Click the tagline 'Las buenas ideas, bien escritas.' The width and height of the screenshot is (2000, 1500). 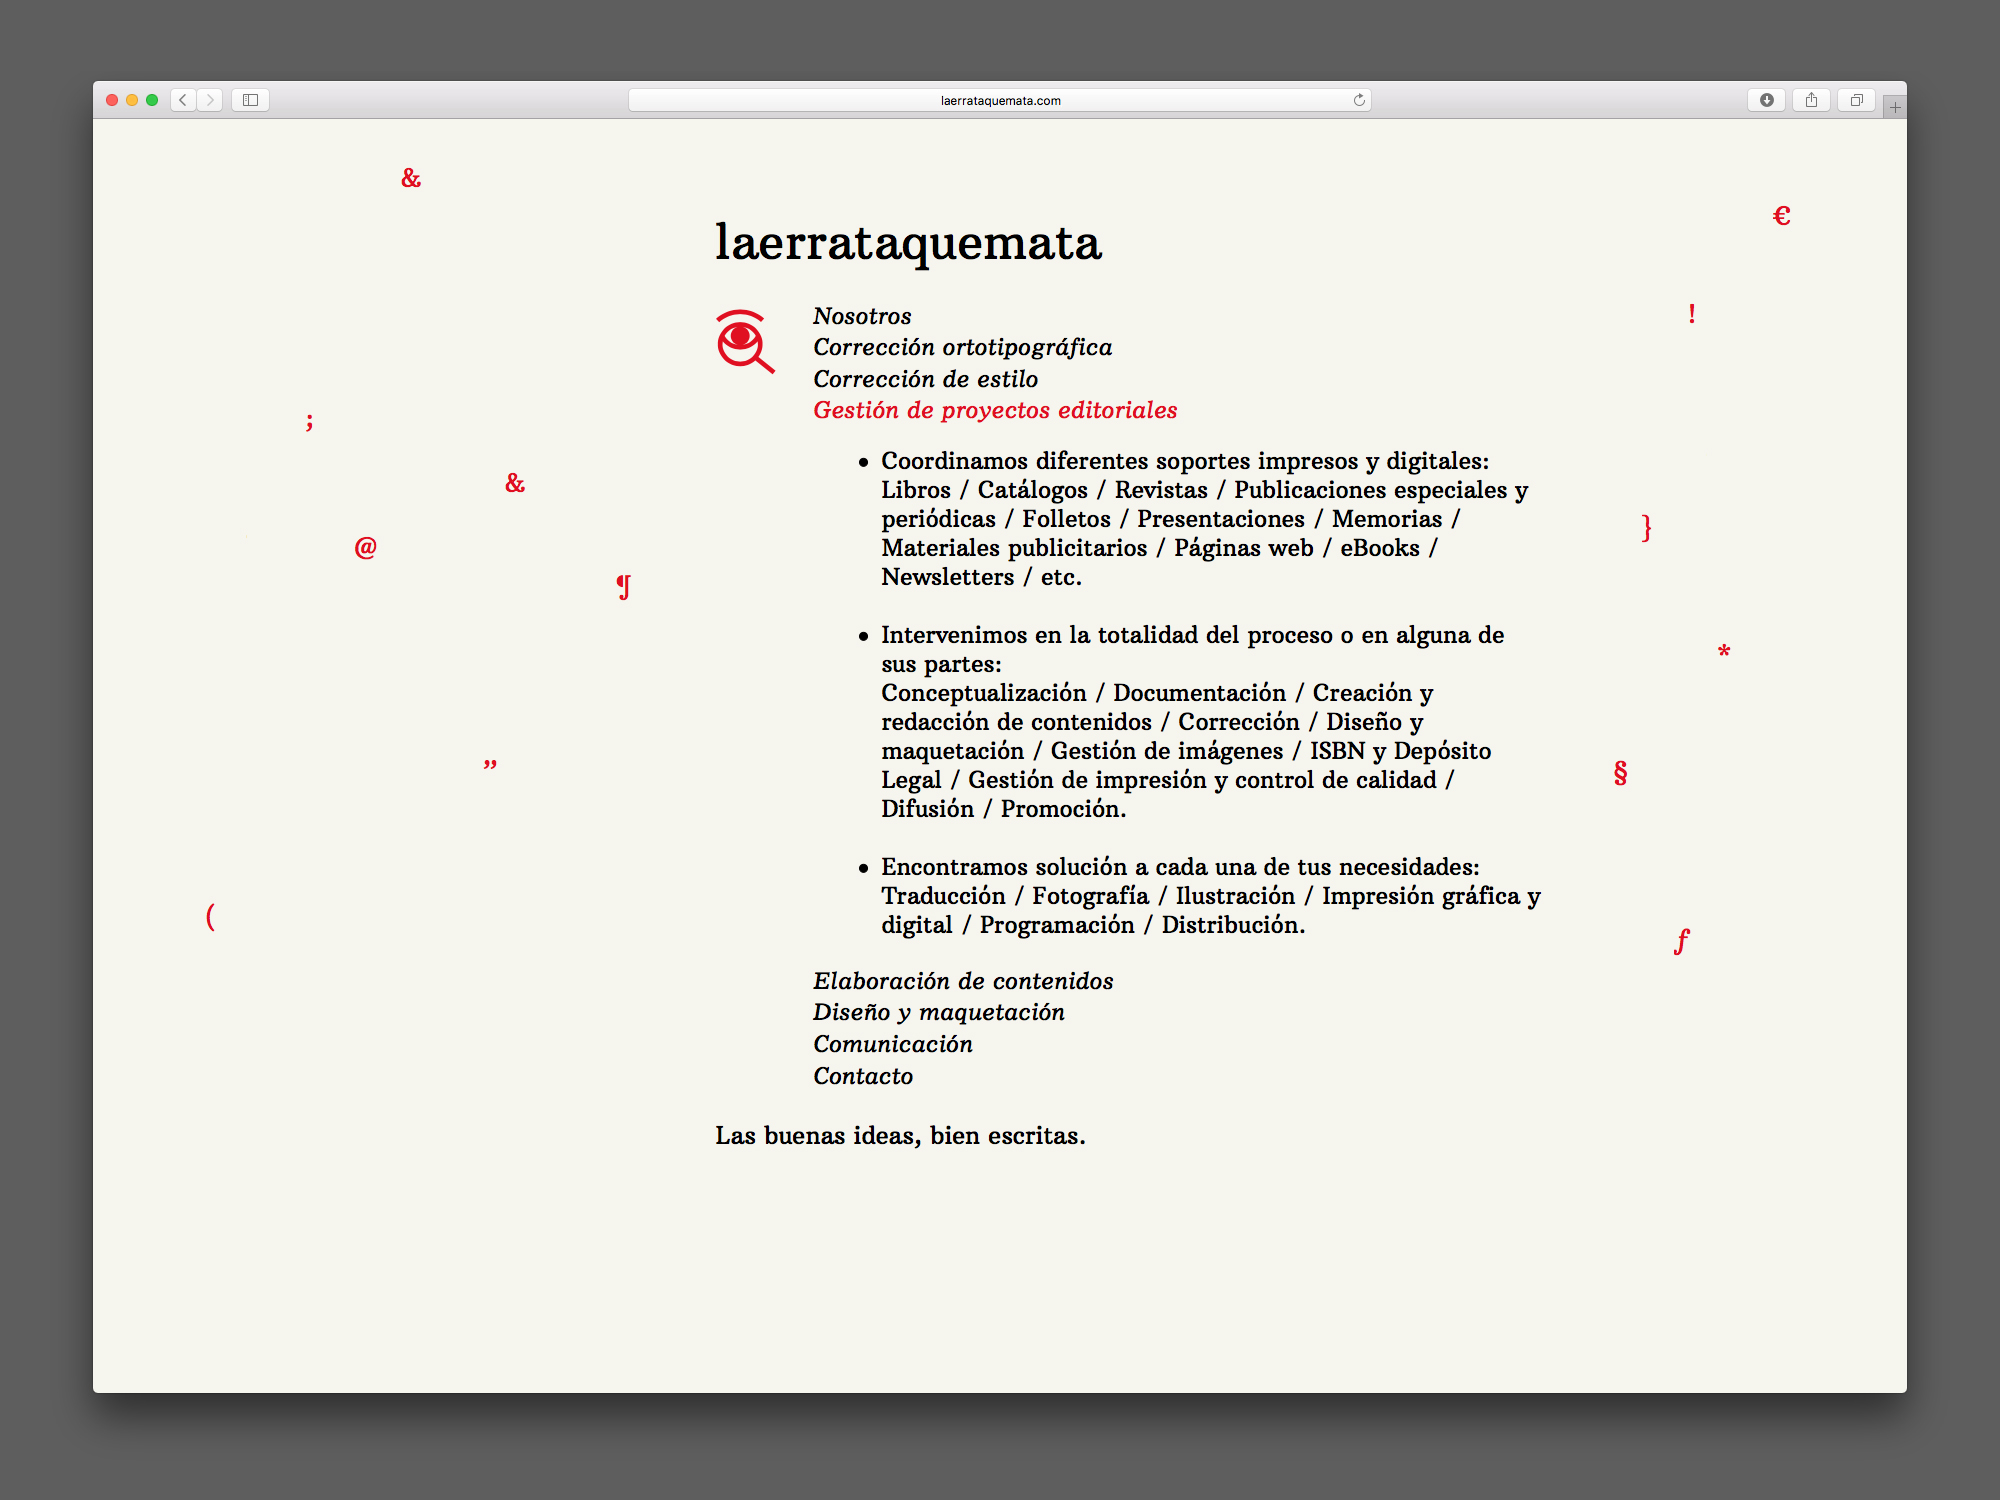[x=900, y=1136]
